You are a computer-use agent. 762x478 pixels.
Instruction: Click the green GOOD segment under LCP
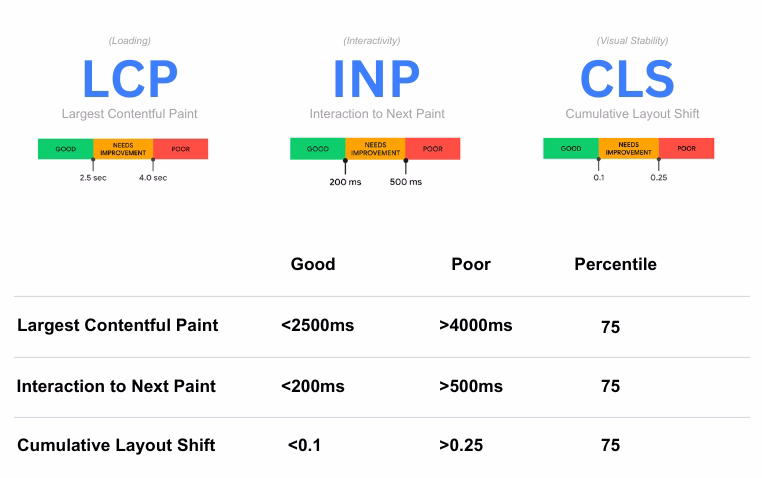(65, 149)
